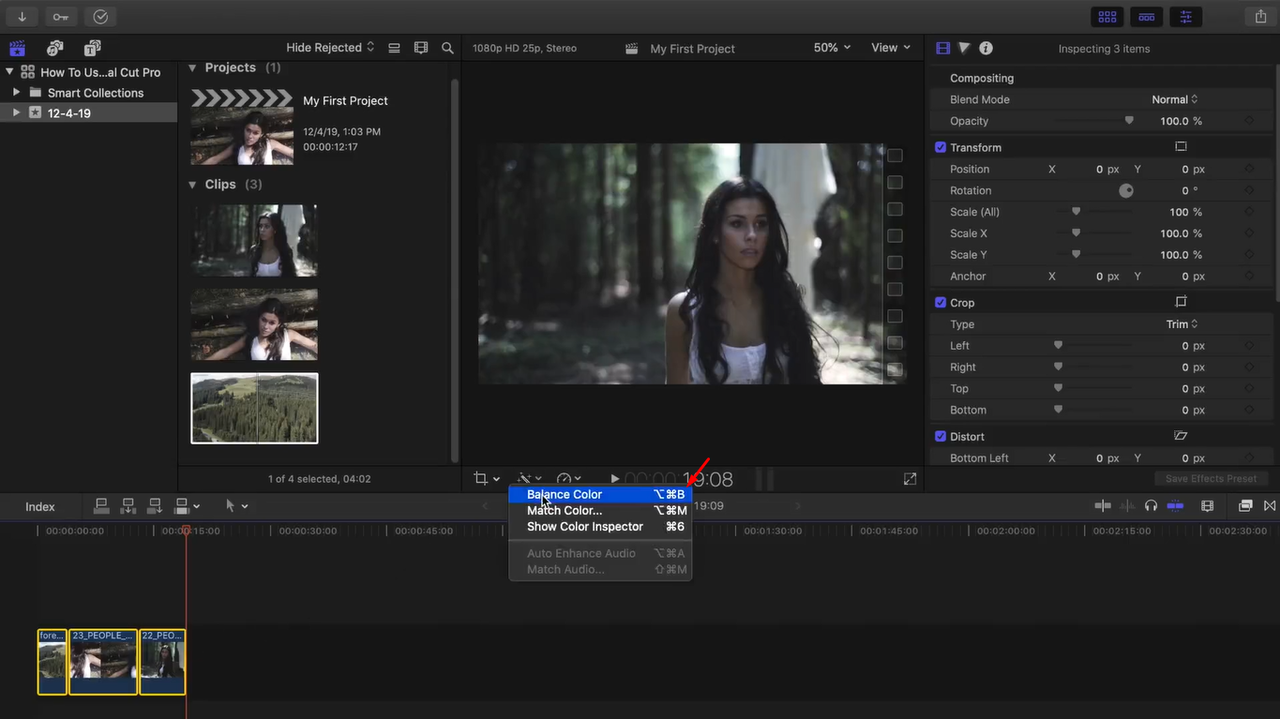Viewport: 1280px width, 719px height.
Task: Select How To Us...al Cut Pro library
Action: (x=100, y=72)
